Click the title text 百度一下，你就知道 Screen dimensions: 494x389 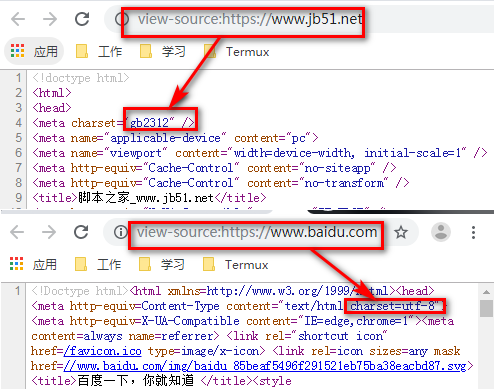coord(135,380)
